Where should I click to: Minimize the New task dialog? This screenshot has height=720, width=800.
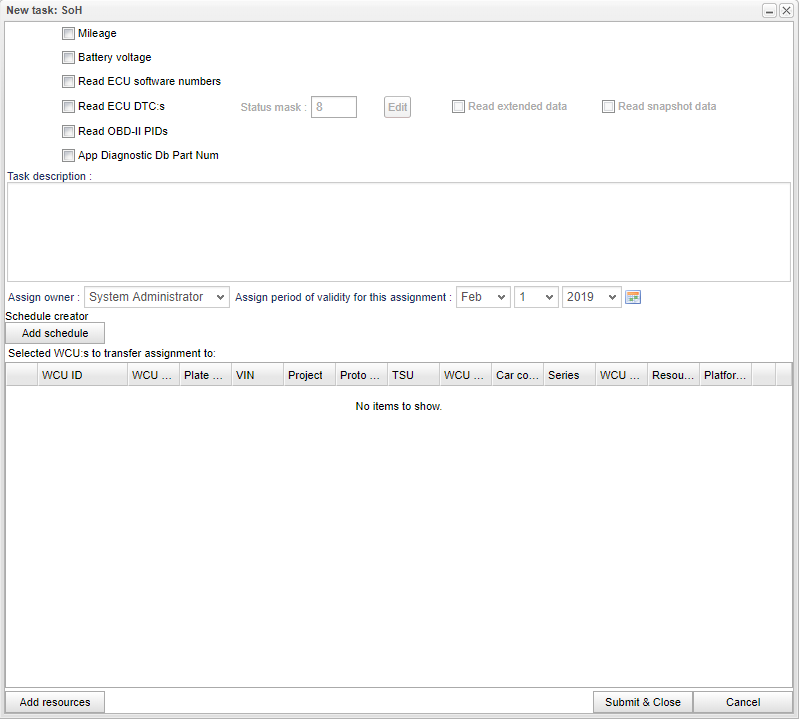(x=770, y=10)
